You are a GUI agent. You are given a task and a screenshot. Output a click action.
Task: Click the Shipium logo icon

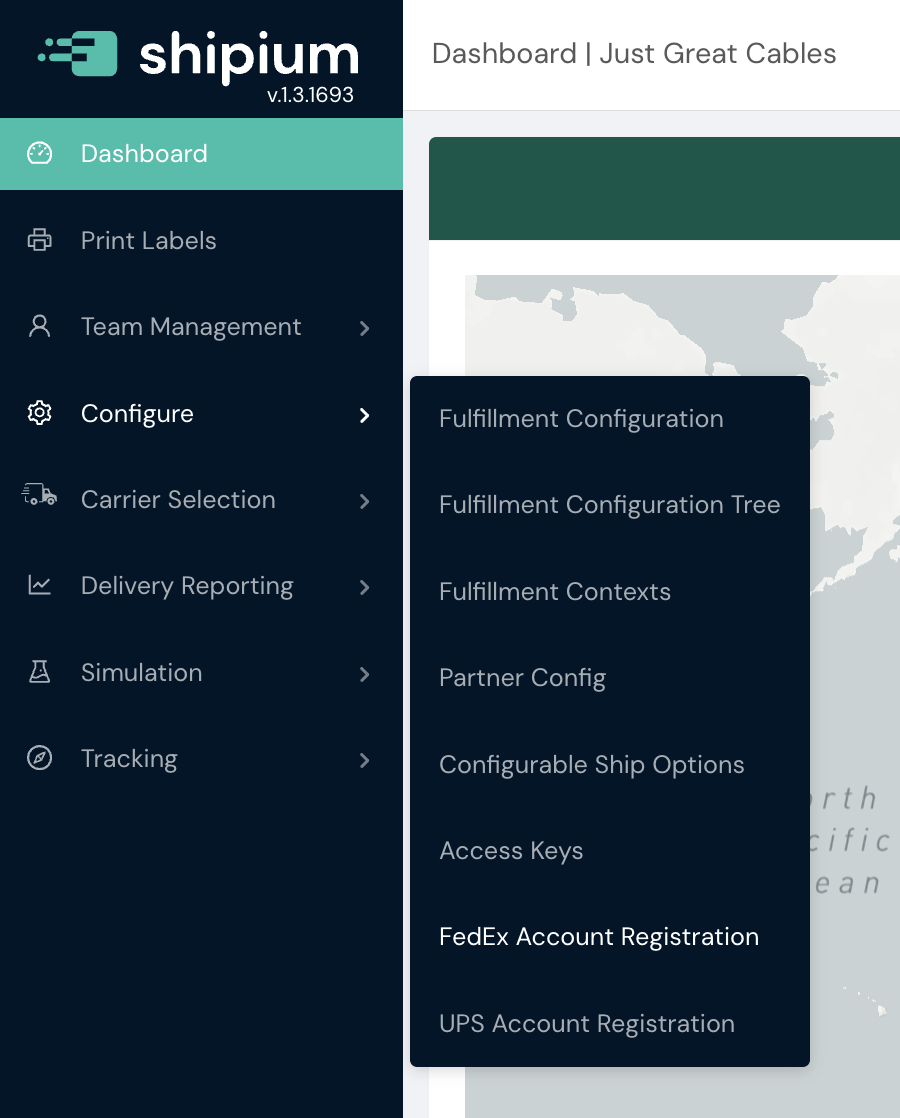[78, 53]
